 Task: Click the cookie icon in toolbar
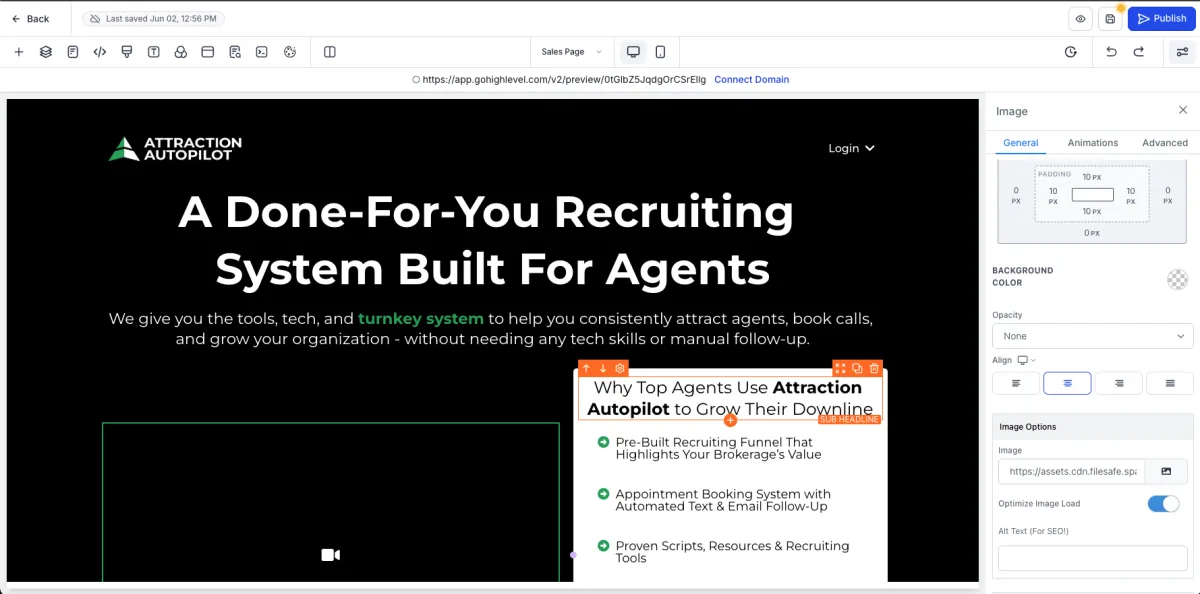coord(290,52)
